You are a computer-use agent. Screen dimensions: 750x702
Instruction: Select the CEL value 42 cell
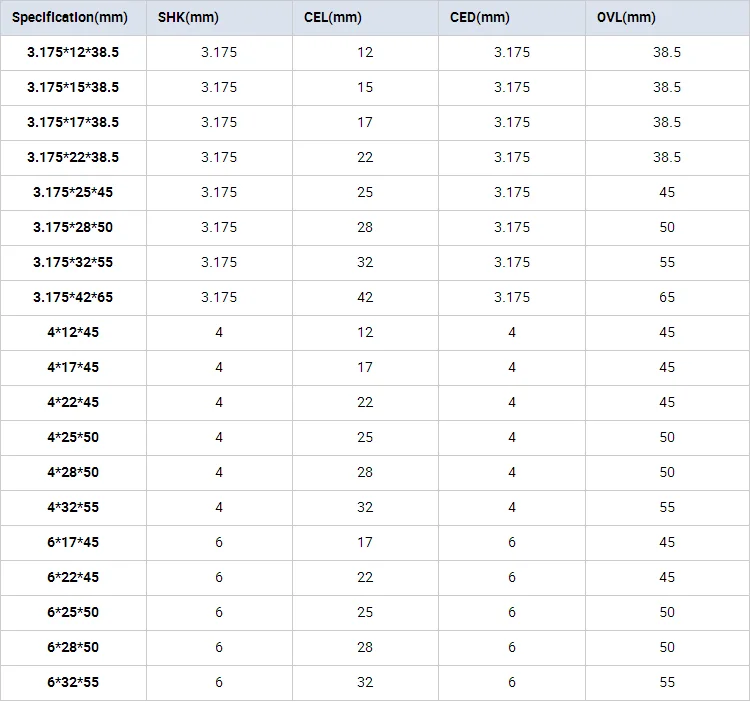[x=365, y=297]
